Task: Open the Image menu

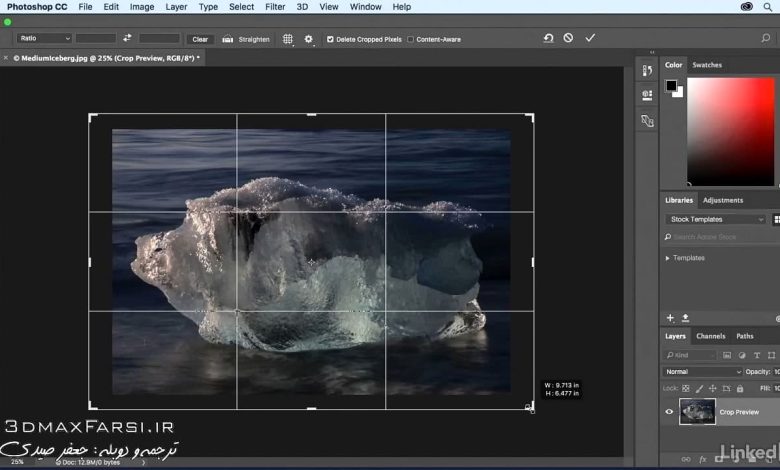Action: (x=142, y=7)
